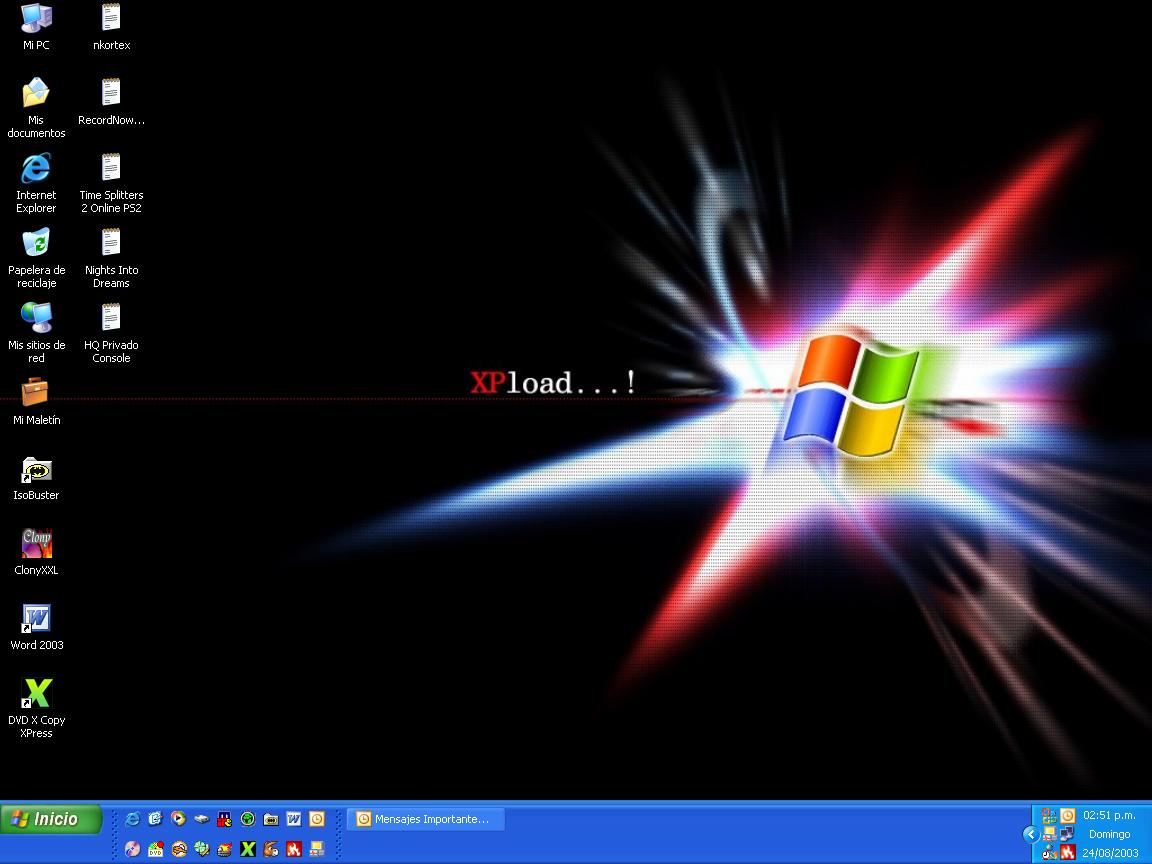This screenshot has width=1152, height=864.
Task: Expand hidden tray icons with the arrow
Action: point(1030,834)
